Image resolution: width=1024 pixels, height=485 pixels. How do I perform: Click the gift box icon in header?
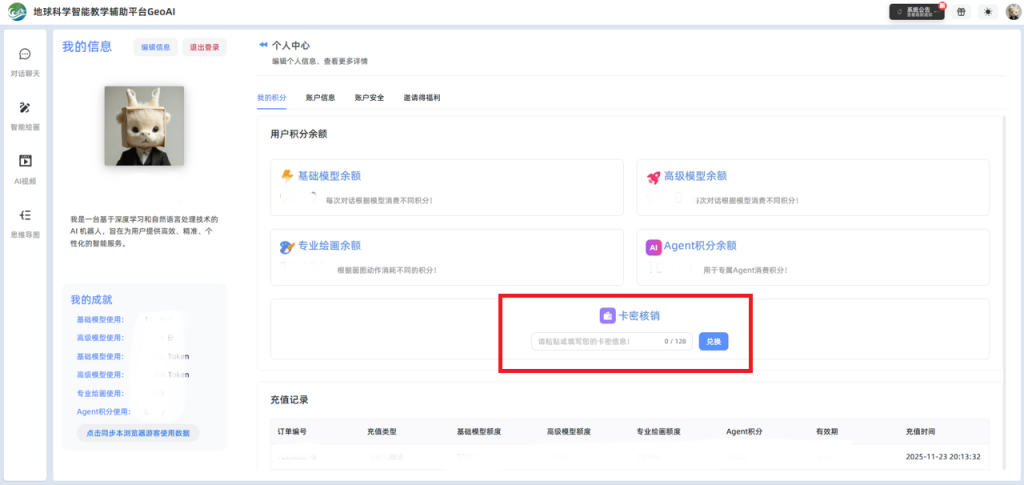[961, 12]
